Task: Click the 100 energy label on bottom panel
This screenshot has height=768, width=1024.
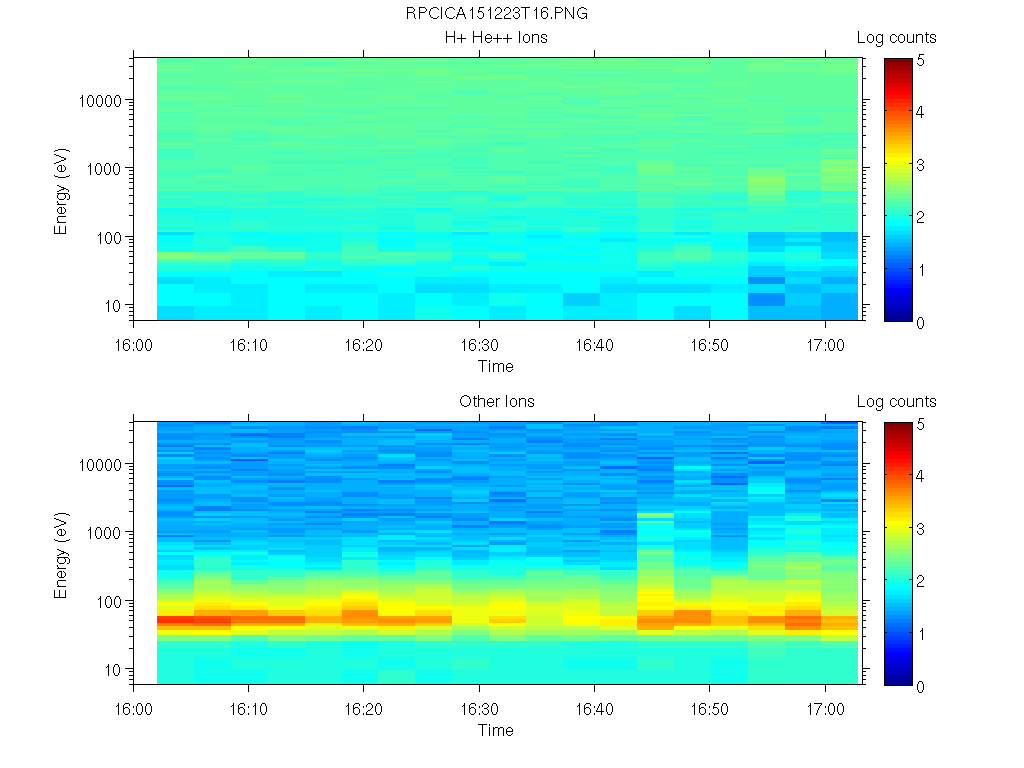Action: pyautogui.click(x=109, y=602)
